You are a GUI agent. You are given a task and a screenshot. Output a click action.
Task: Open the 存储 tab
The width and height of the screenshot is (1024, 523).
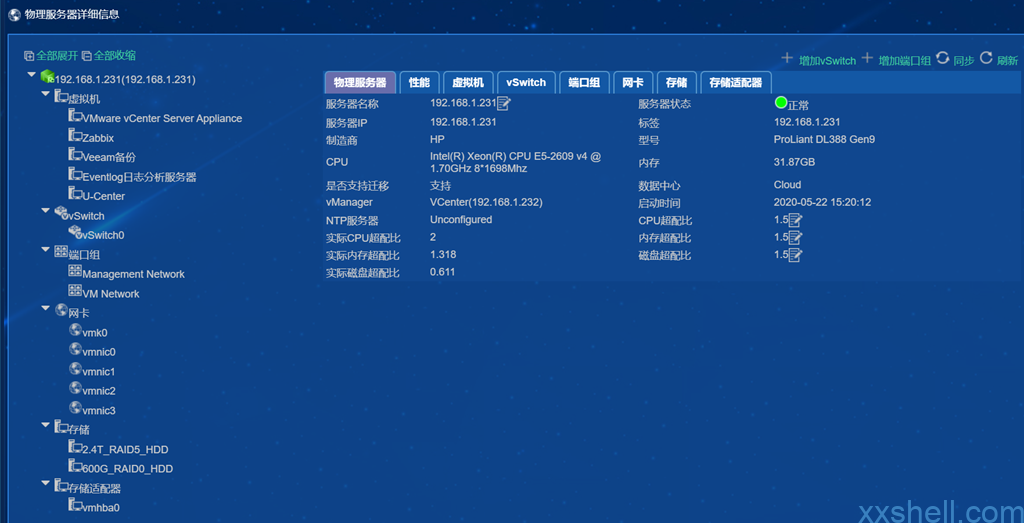677,83
